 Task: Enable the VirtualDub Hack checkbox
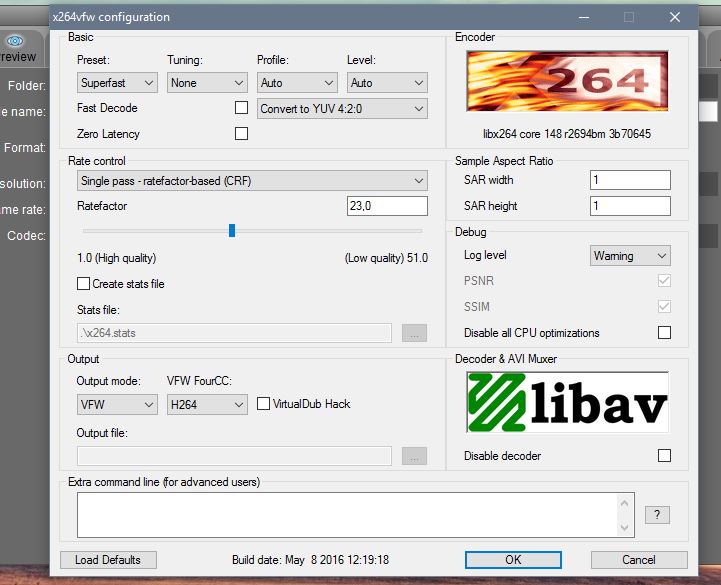pyautogui.click(x=263, y=404)
